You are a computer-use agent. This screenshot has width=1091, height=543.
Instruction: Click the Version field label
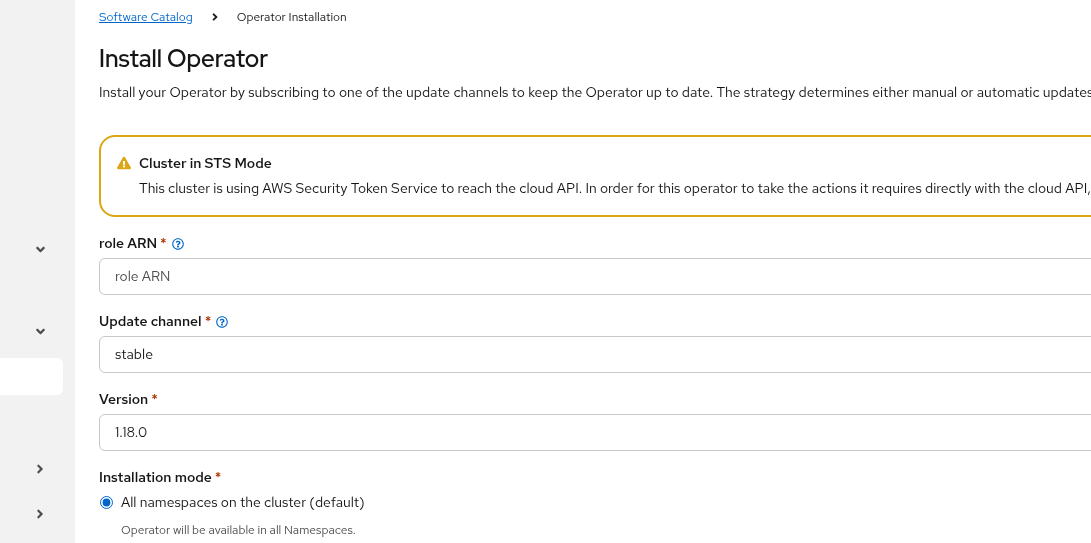click(x=123, y=399)
